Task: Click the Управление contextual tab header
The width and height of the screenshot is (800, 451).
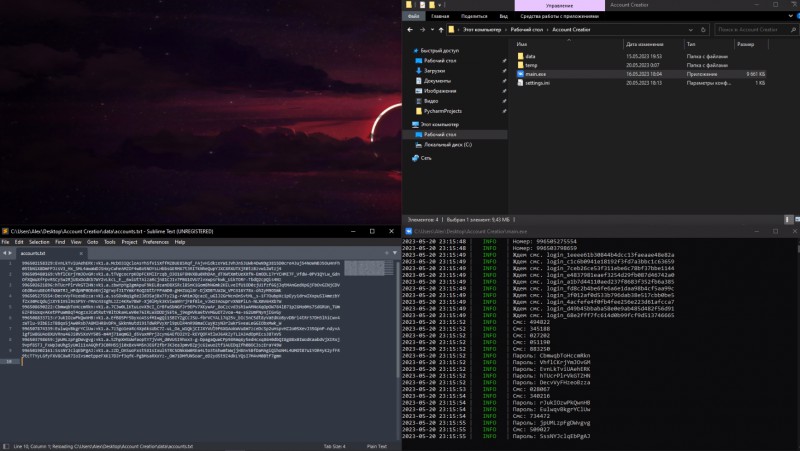Action: (560, 5)
